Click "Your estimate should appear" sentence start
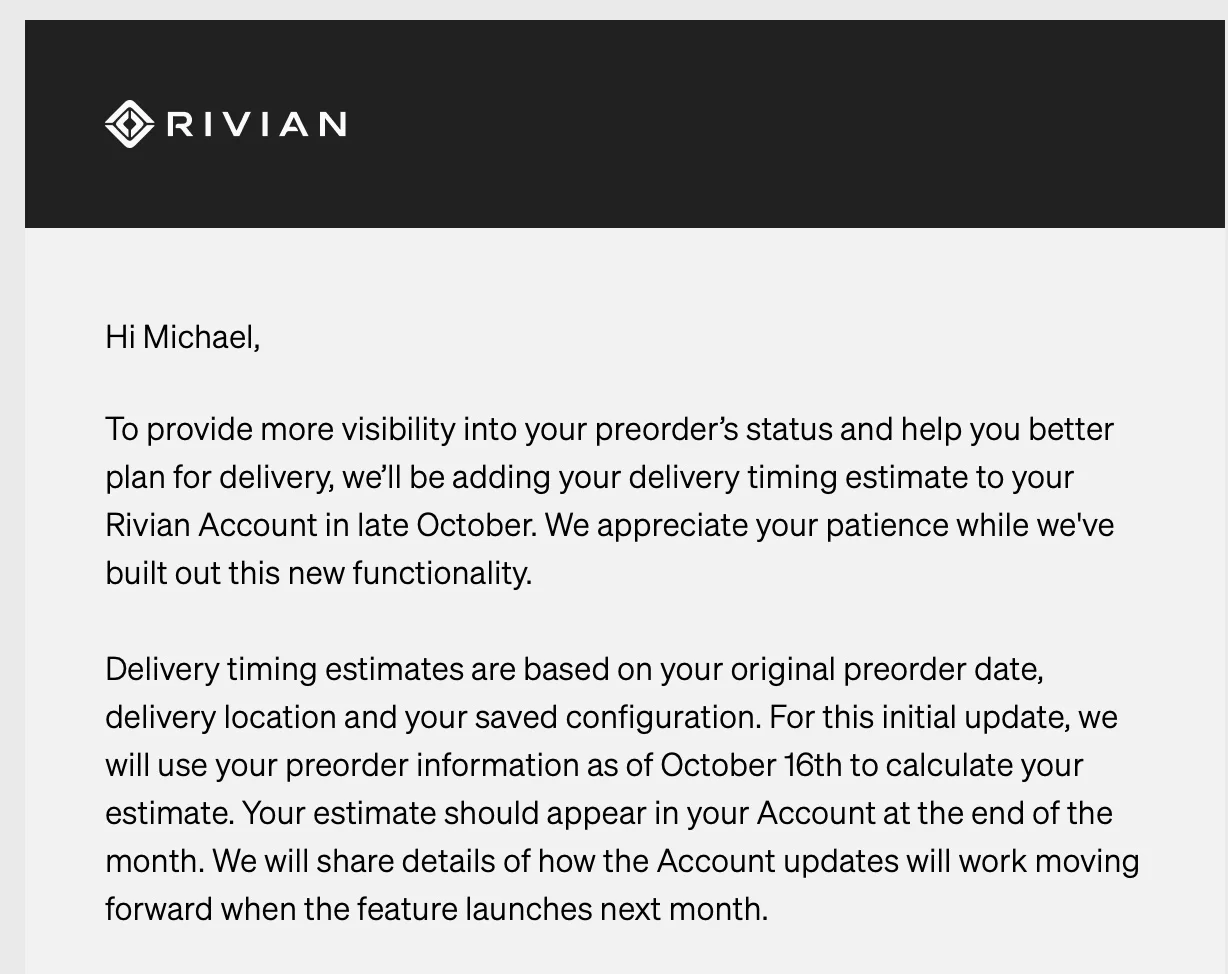1228x974 pixels. point(444,813)
